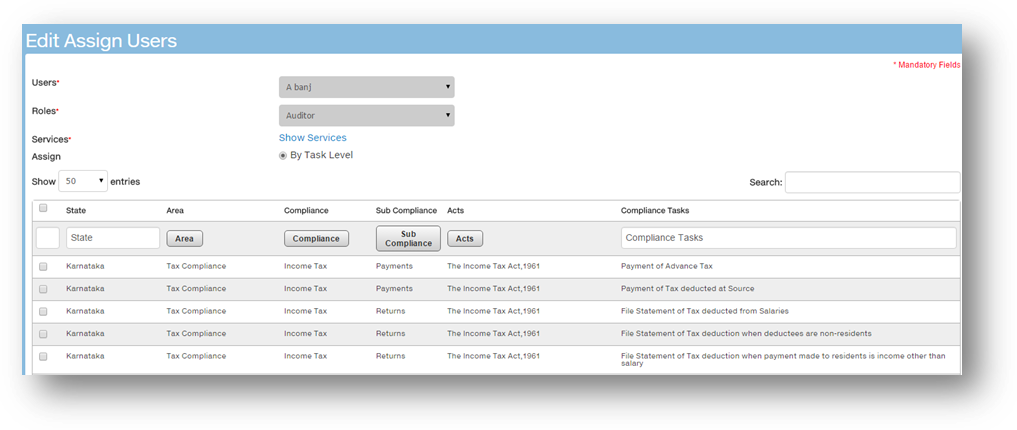Select the By Task Level radio button
Viewport: 1017px width, 430px height.
(283, 156)
